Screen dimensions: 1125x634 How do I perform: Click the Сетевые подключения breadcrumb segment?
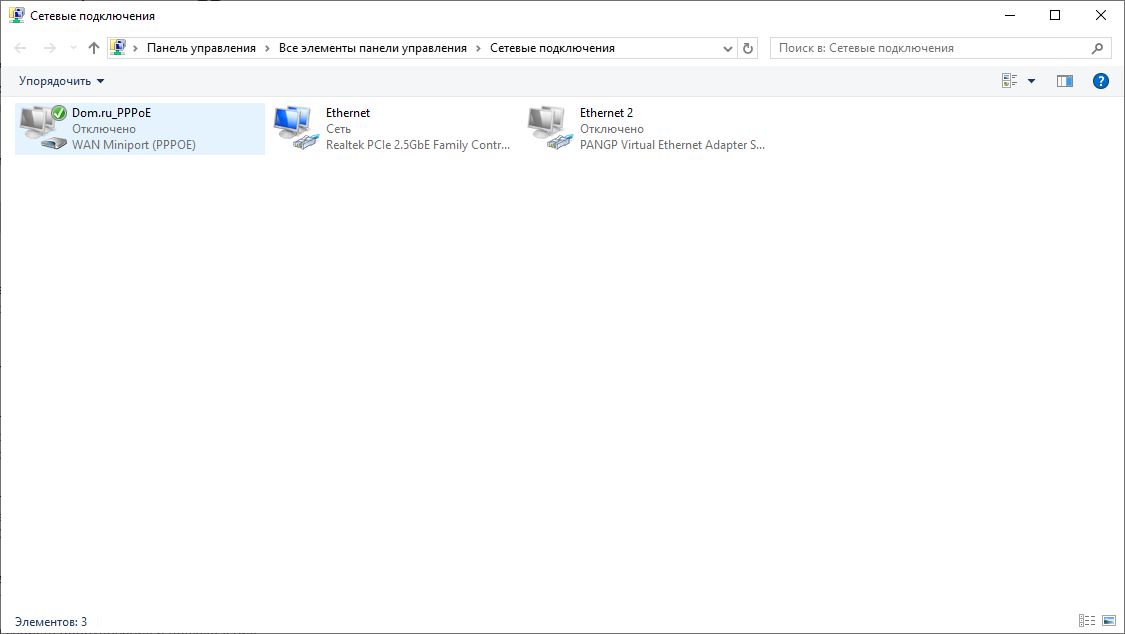pyautogui.click(x=552, y=48)
